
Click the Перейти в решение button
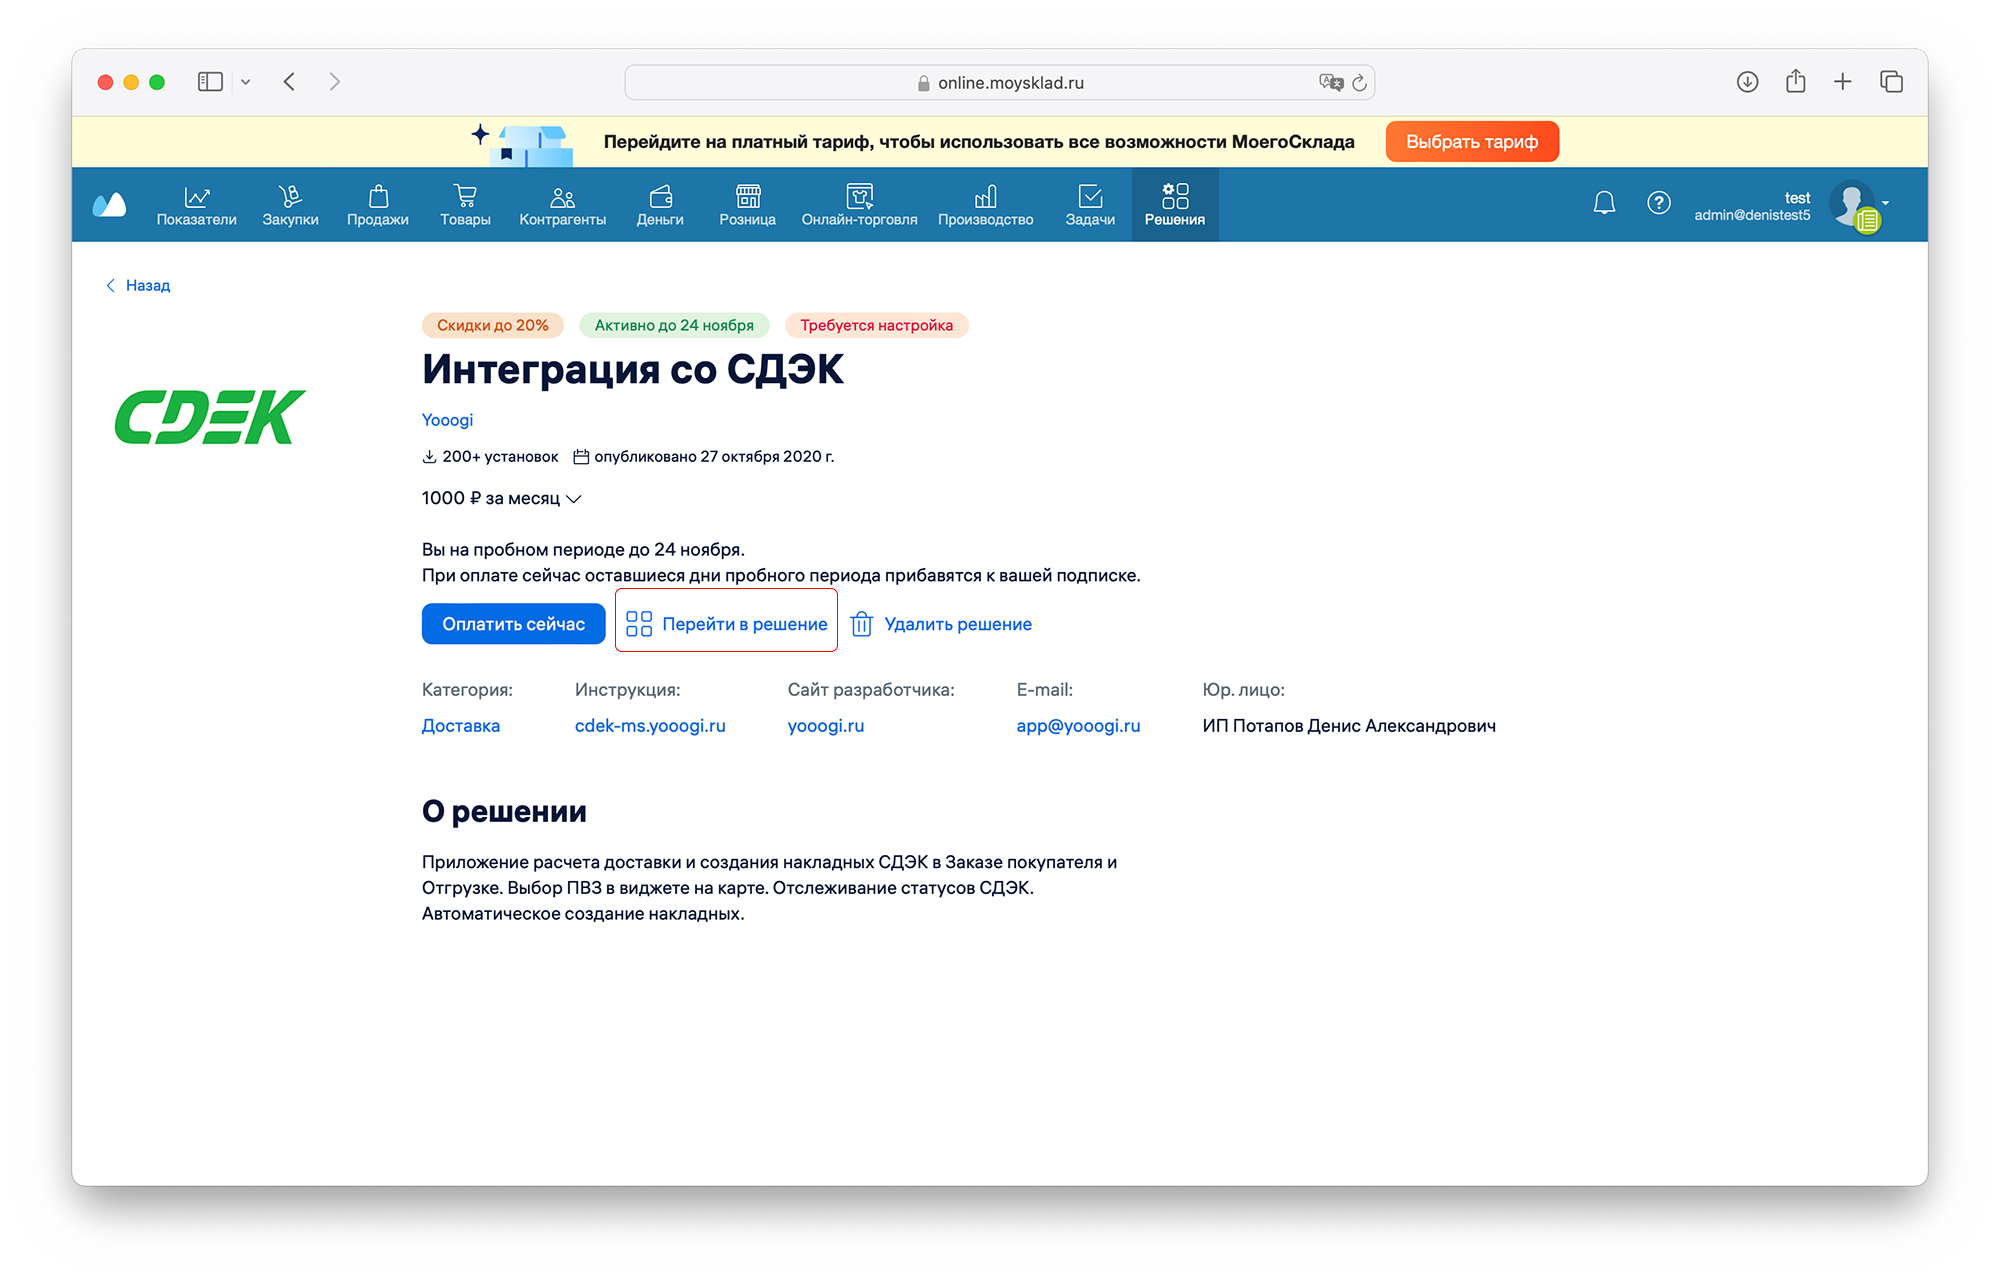(727, 624)
